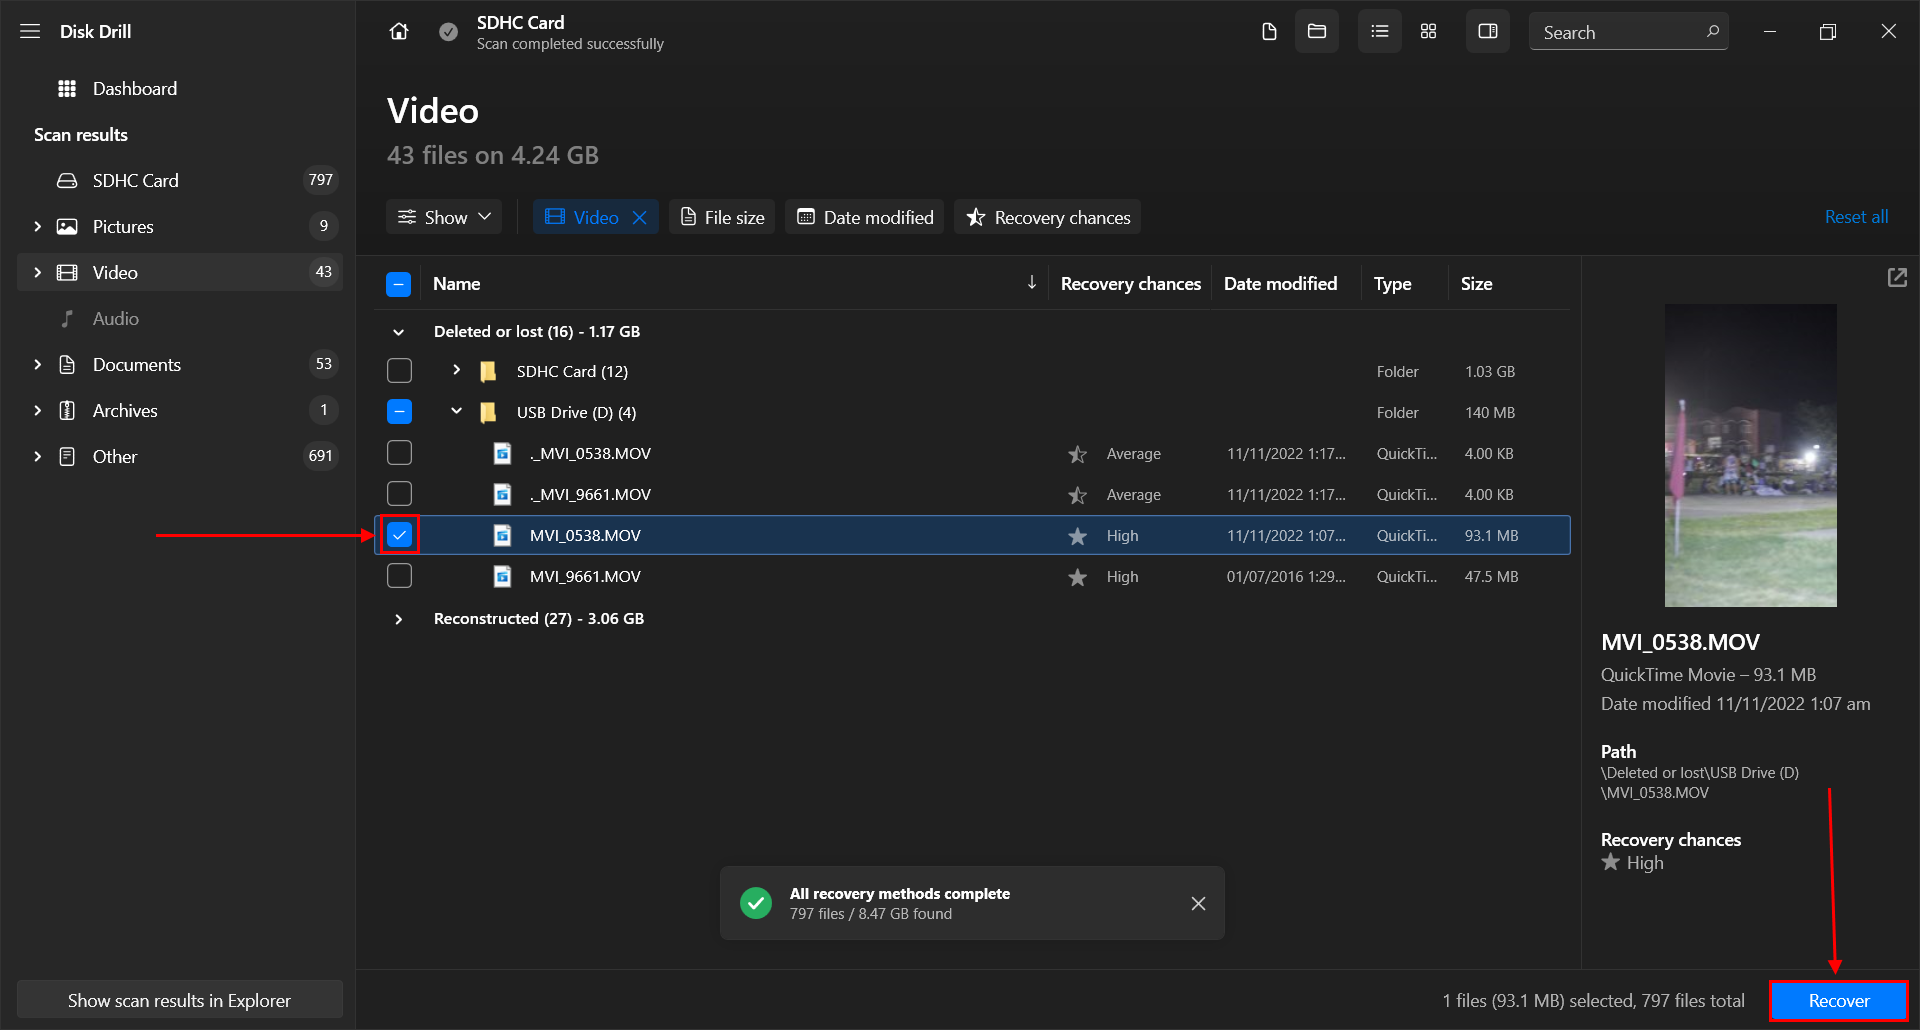Screen dimensions: 1920x1030
Task: Click scan completed checkmark status icon
Action: (449, 32)
